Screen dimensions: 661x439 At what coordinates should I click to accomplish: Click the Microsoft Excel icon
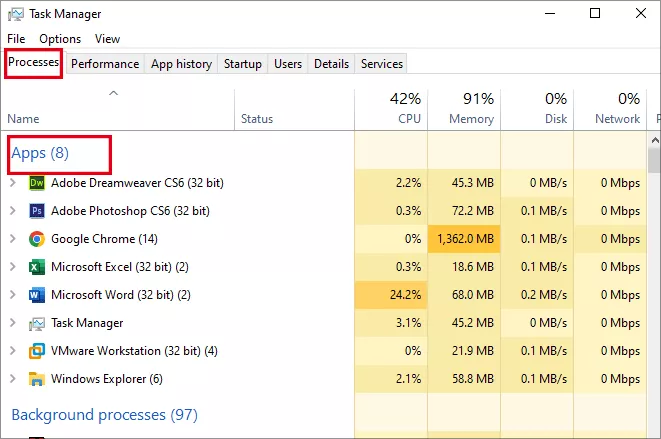pyautogui.click(x=37, y=267)
